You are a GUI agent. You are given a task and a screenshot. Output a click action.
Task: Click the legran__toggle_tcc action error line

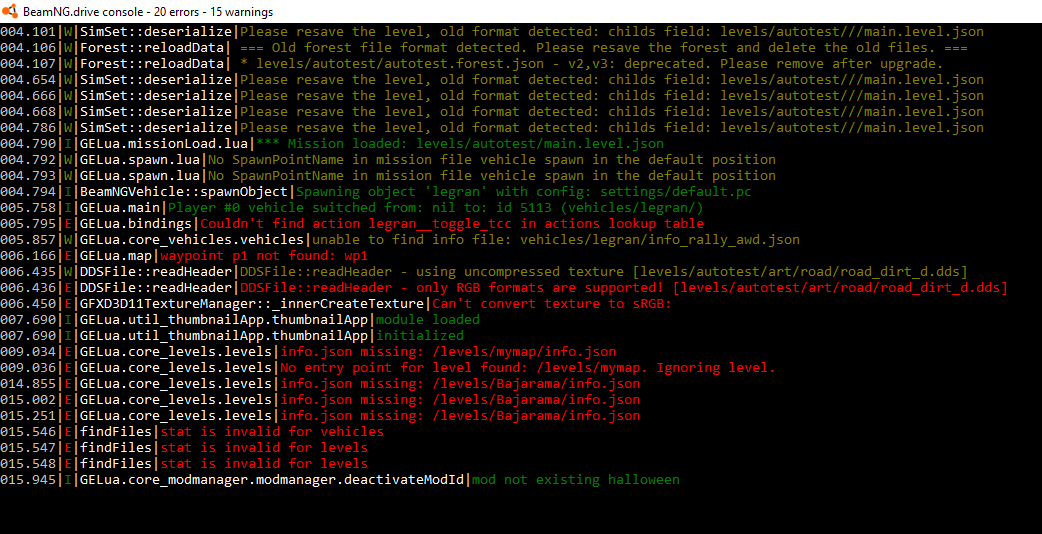click(x=352, y=223)
